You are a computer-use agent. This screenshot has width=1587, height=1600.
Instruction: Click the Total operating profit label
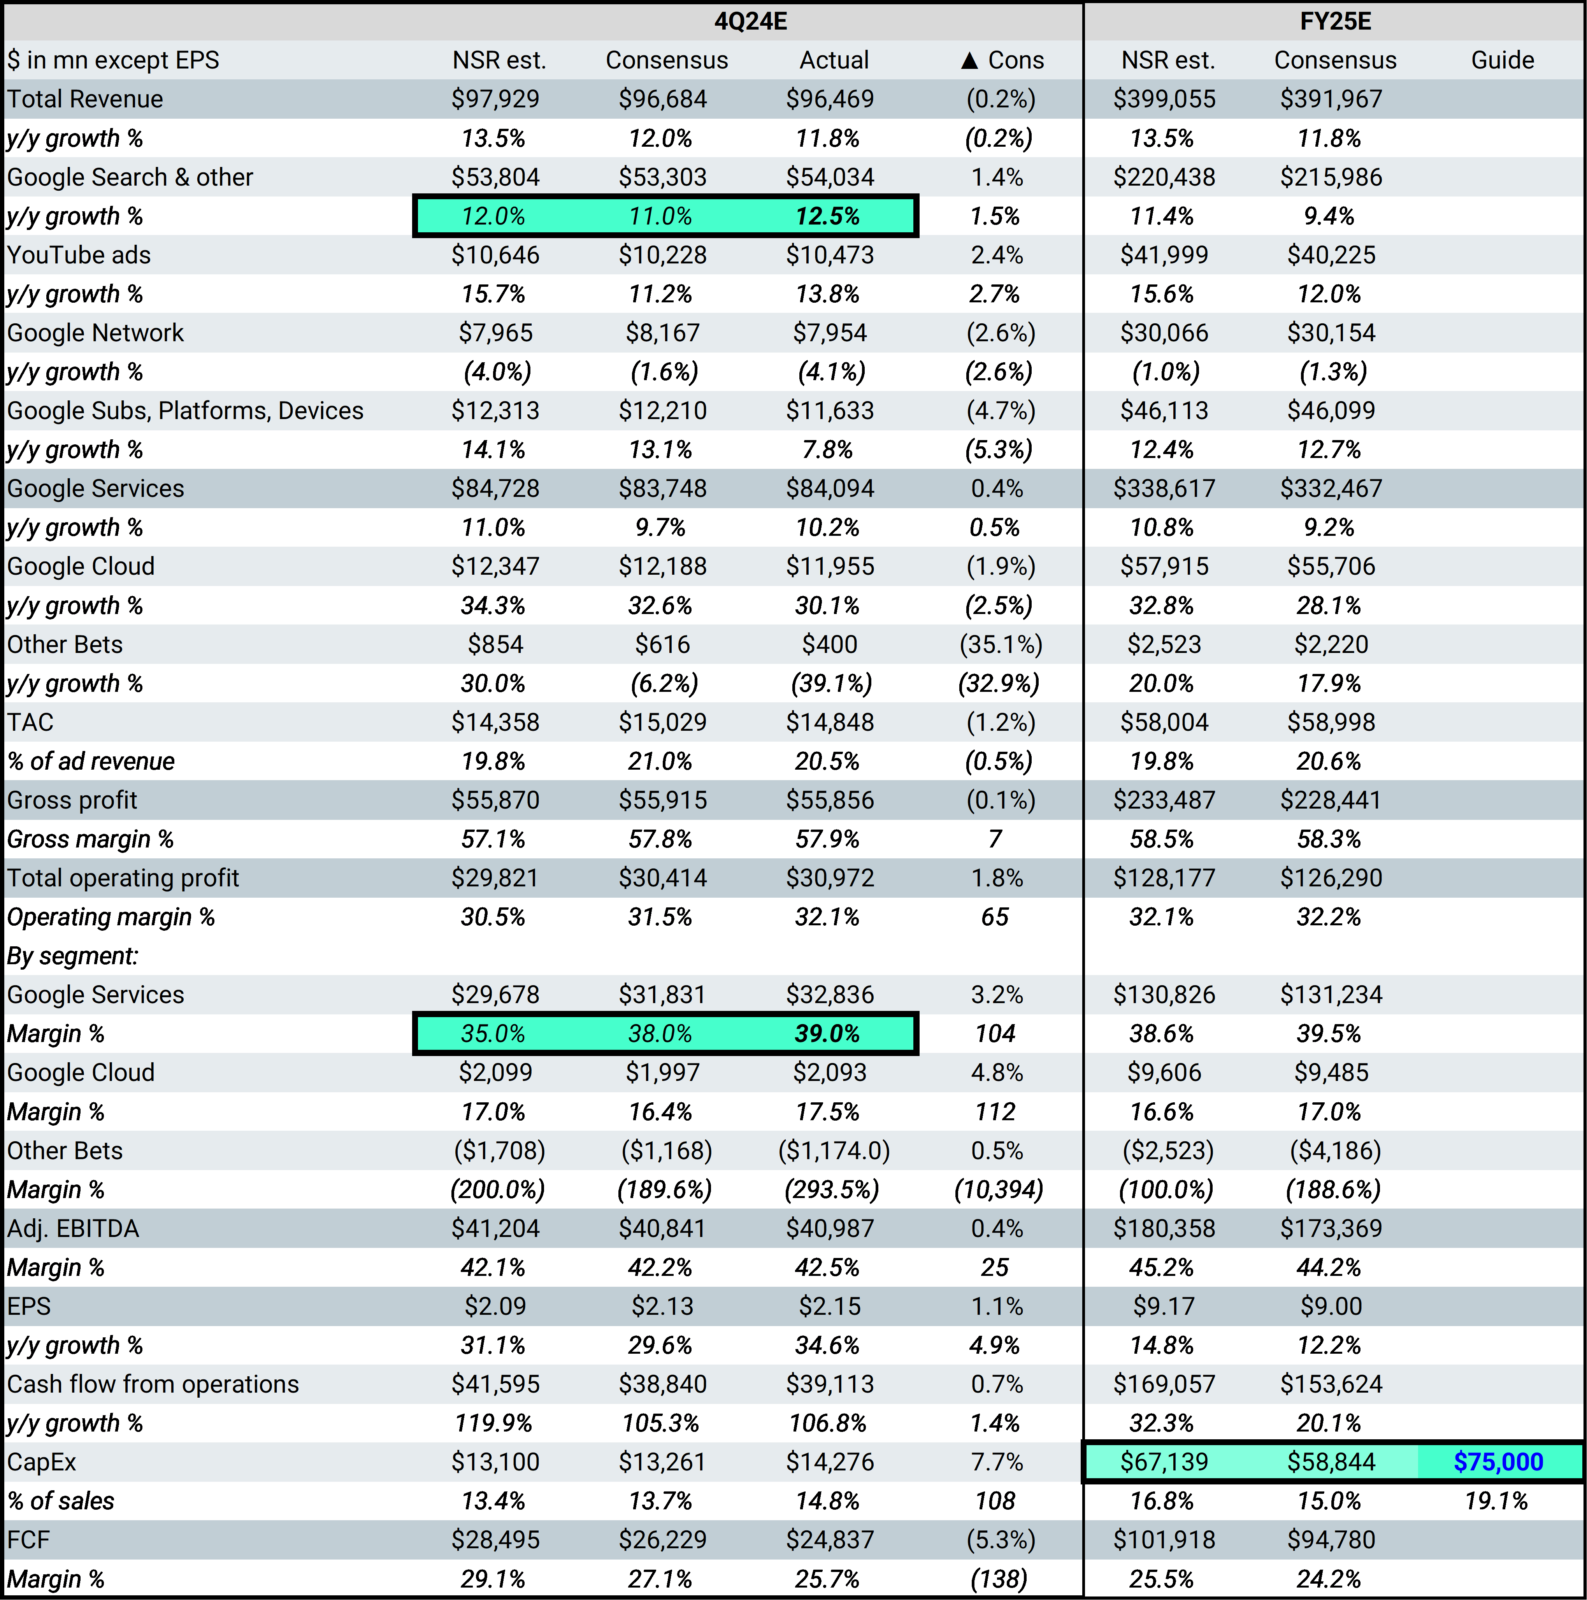point(123,879)
